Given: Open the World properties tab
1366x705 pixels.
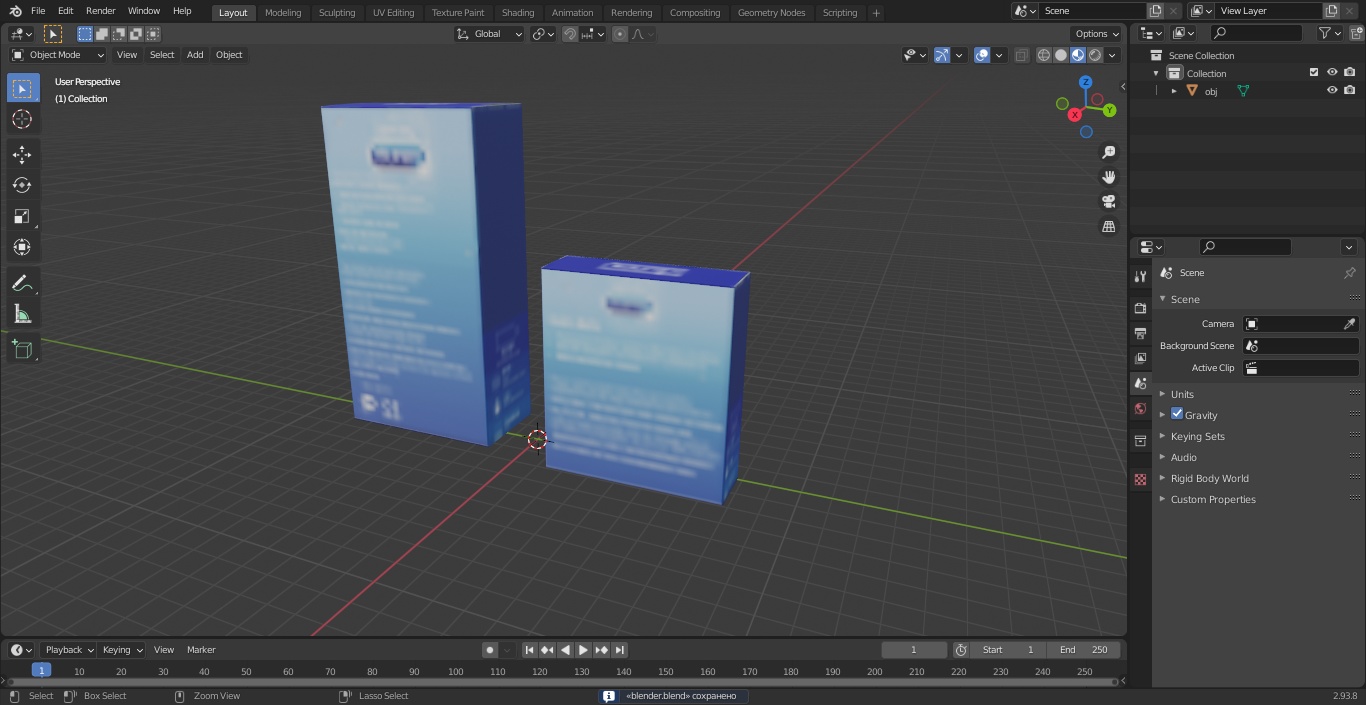Looking at the screenshot, I should 1140,409.
